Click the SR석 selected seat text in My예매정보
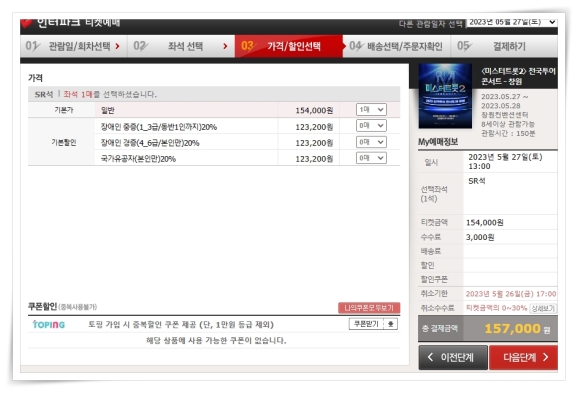 click(x=477, y=181)
